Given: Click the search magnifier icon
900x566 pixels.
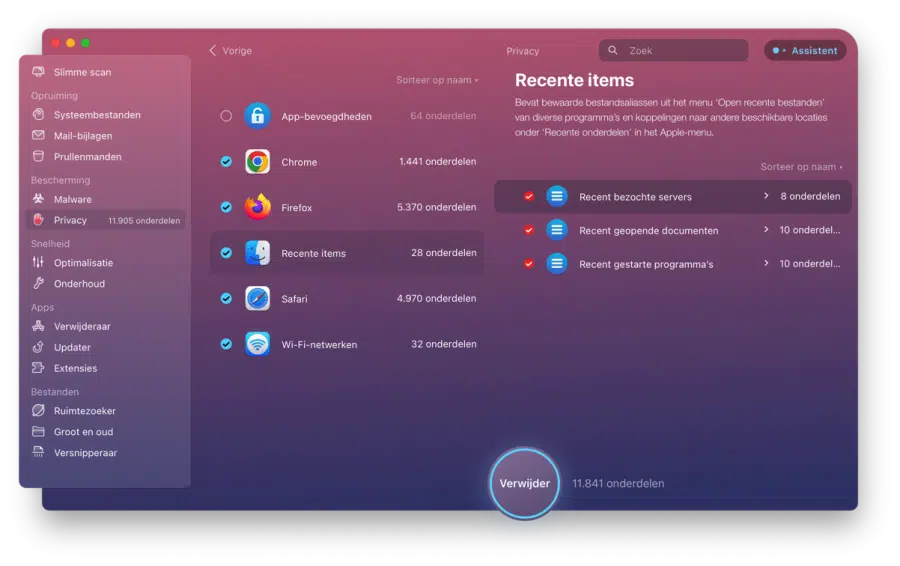Looking at the screenshot, I should [x=613, y=51].
